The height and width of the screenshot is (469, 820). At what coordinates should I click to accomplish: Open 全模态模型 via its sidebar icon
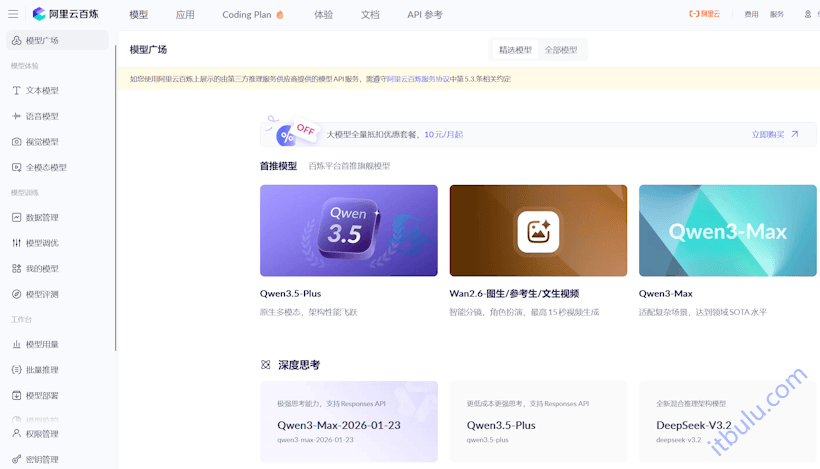pos(17,167)
